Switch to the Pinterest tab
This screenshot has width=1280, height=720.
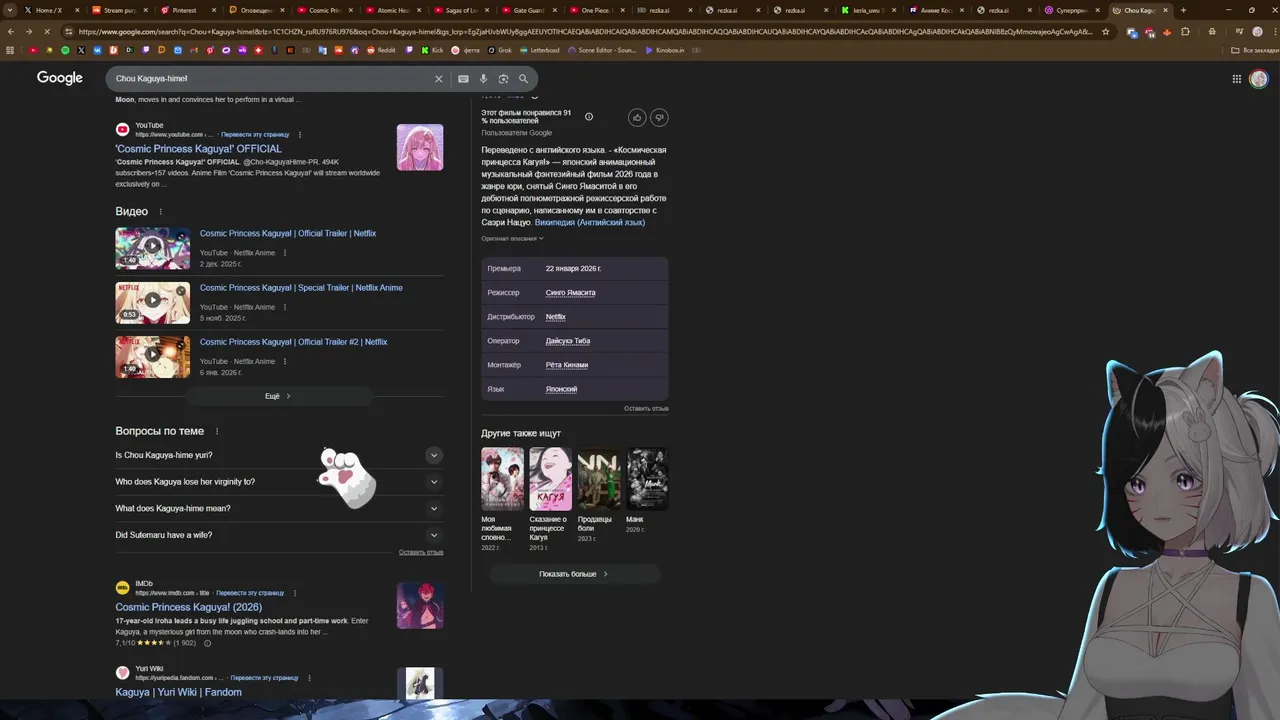tap(185, 10)
